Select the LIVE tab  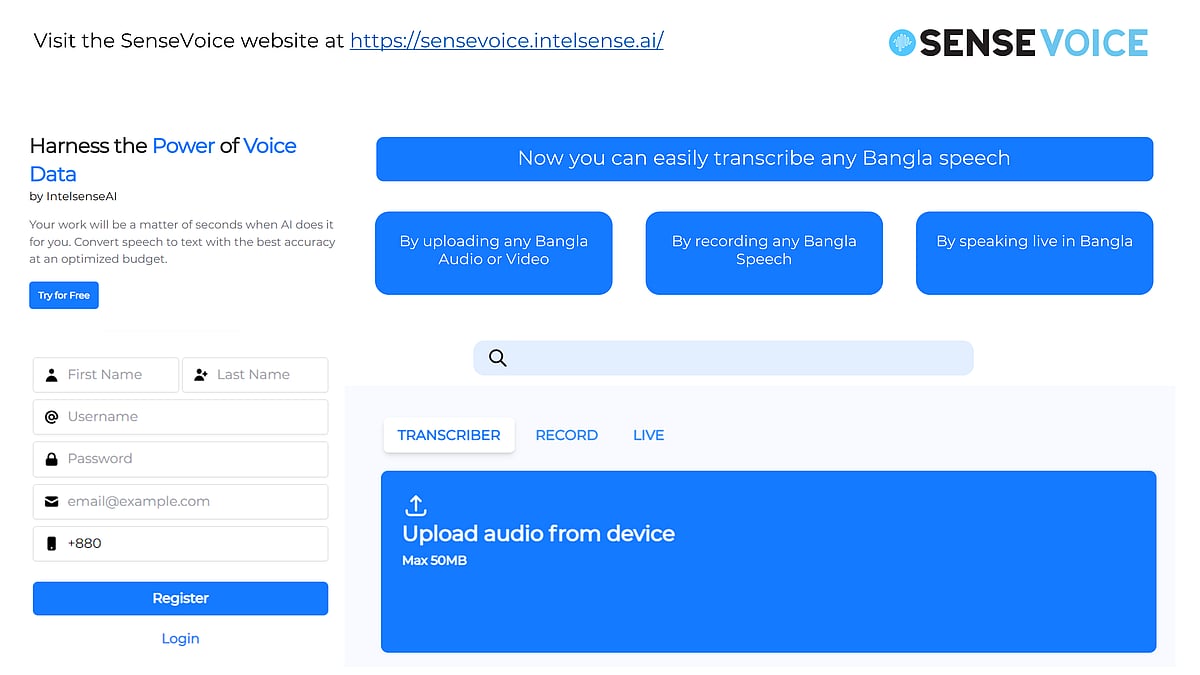coord(648,435)
